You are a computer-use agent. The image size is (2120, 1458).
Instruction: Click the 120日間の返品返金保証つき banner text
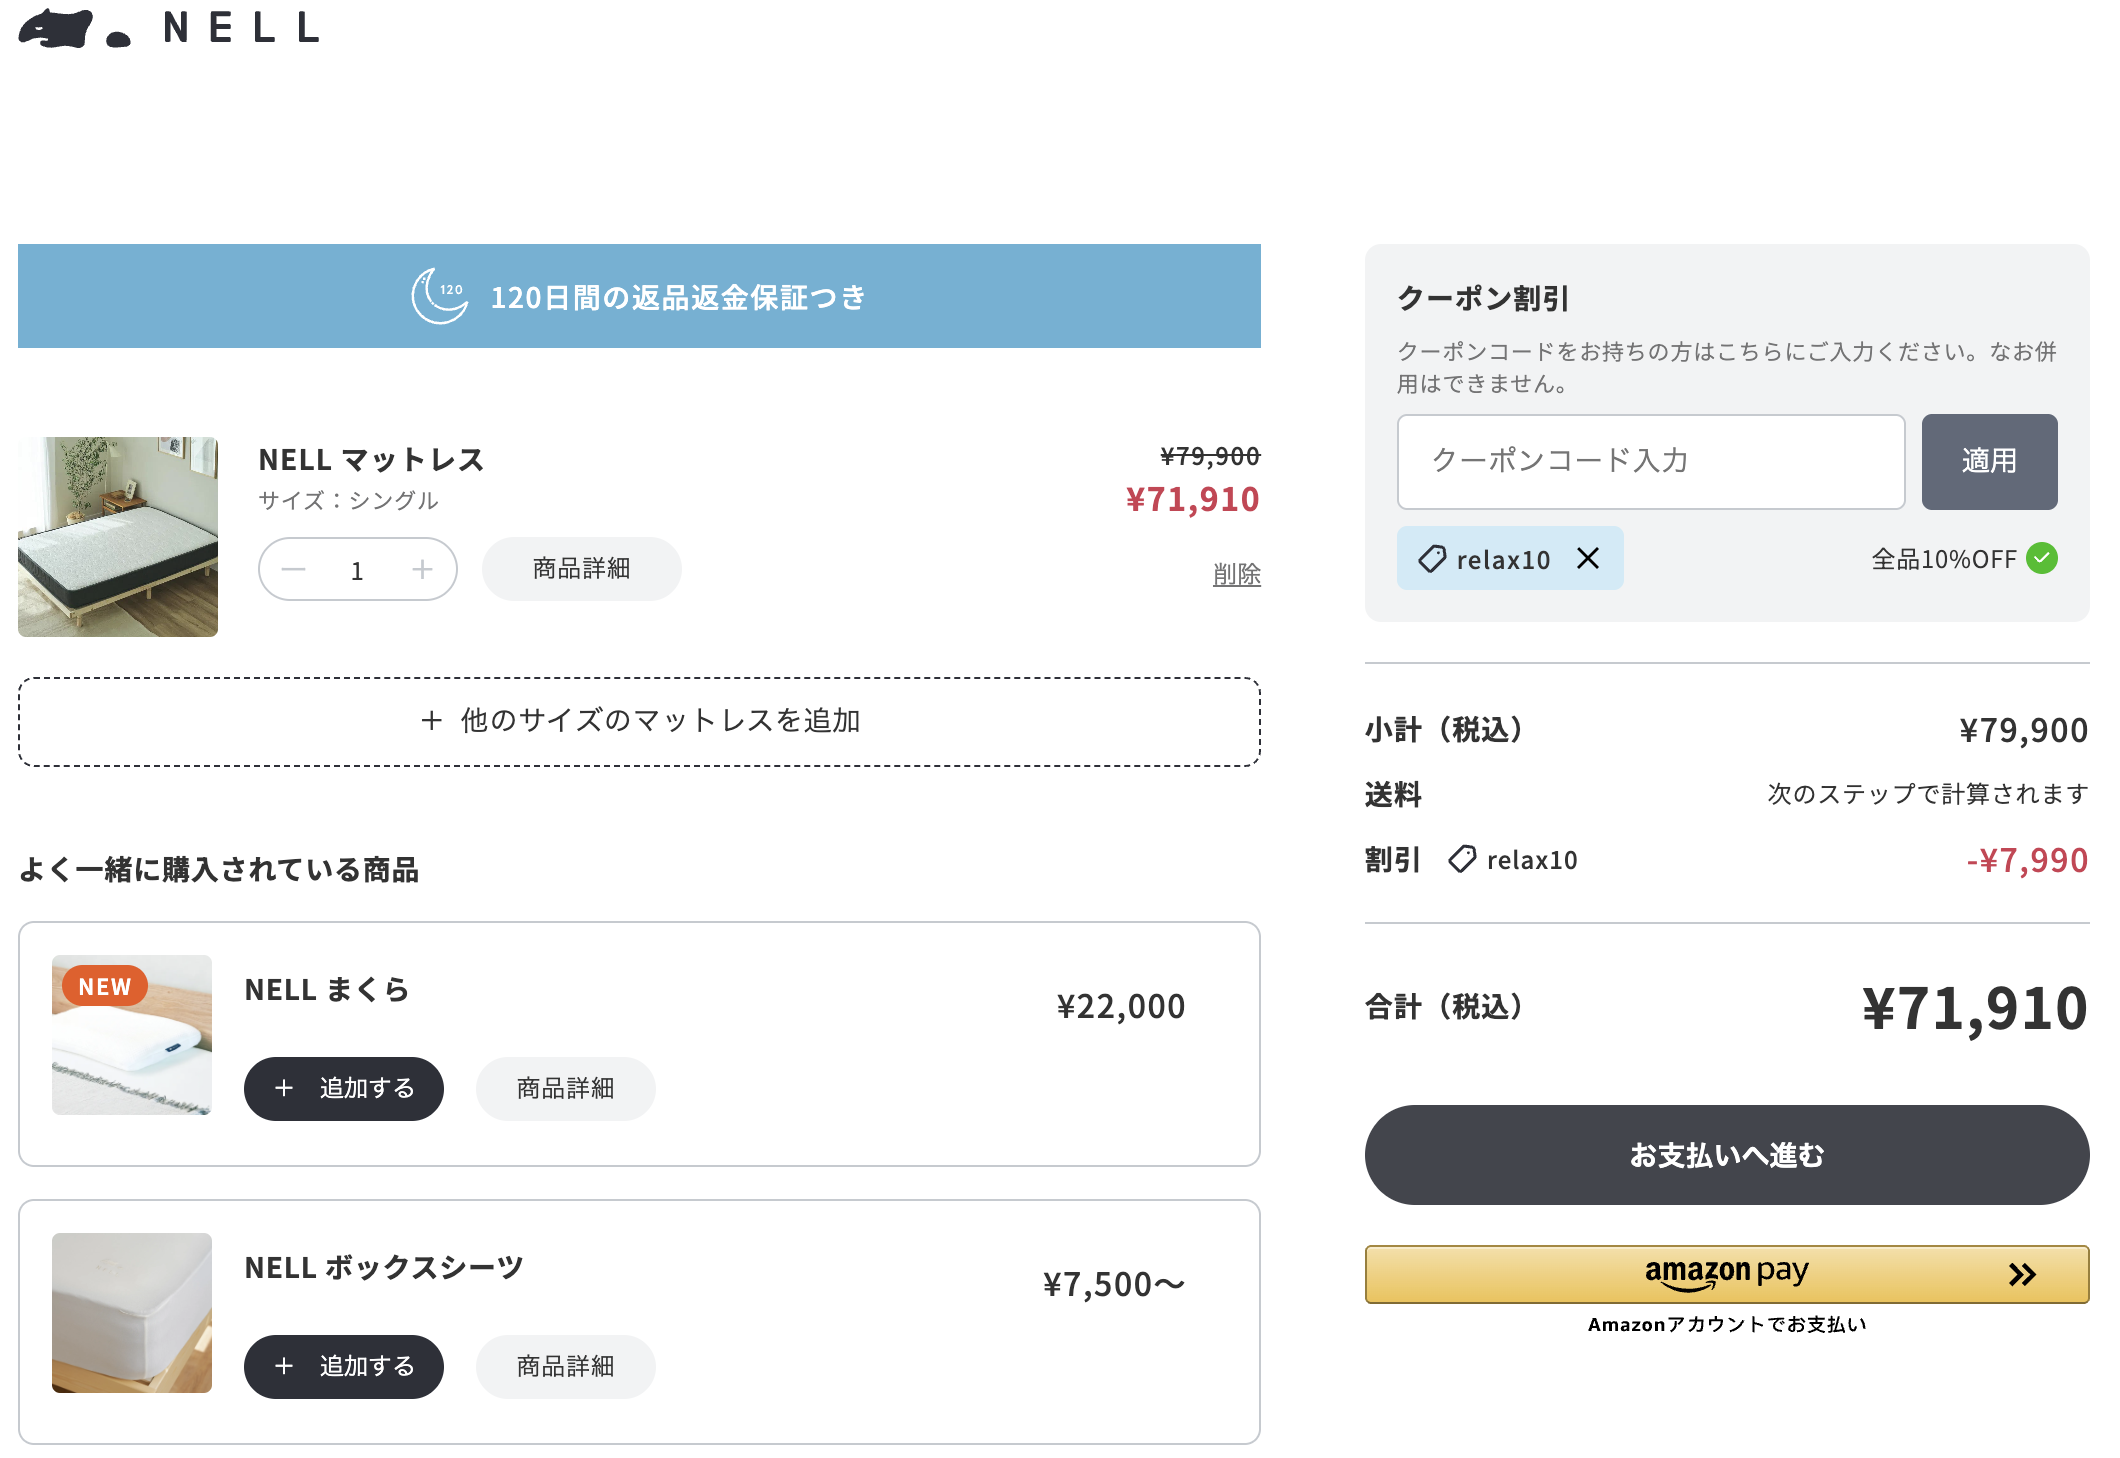(x=678, y=297)
